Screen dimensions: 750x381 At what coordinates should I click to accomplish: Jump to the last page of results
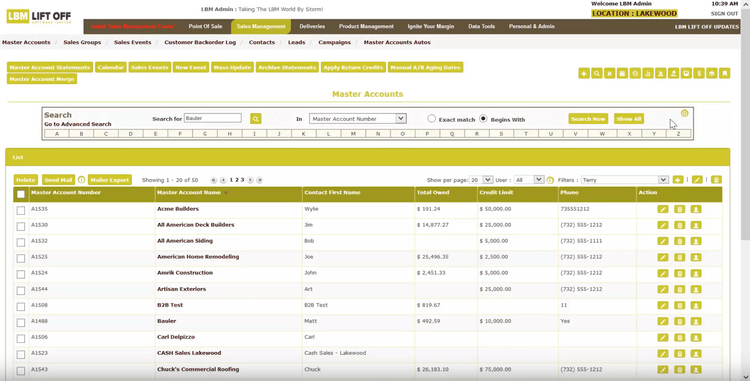pyautogui.click(x=259, y=180)
